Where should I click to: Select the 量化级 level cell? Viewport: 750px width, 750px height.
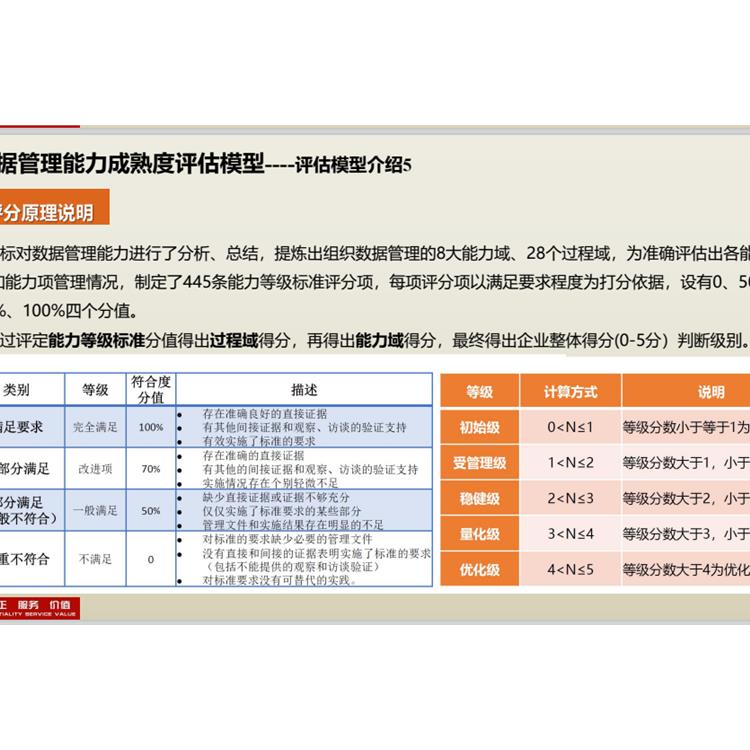(480, 534)
